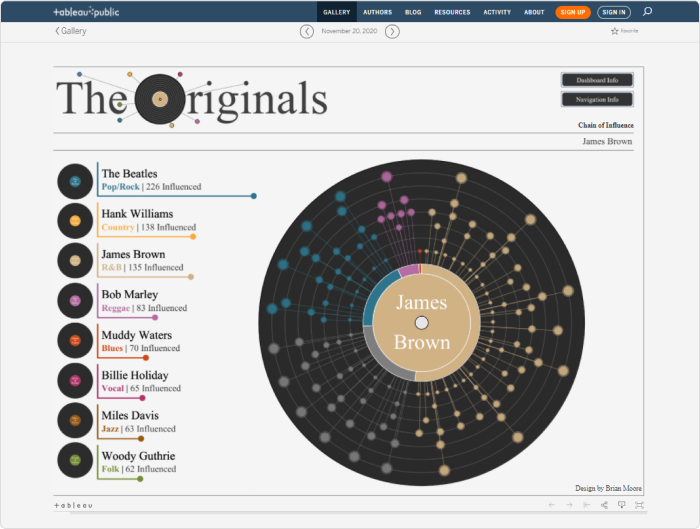Click the orange Sign Up button
700x529 pixels.
[x=573, y=12]
